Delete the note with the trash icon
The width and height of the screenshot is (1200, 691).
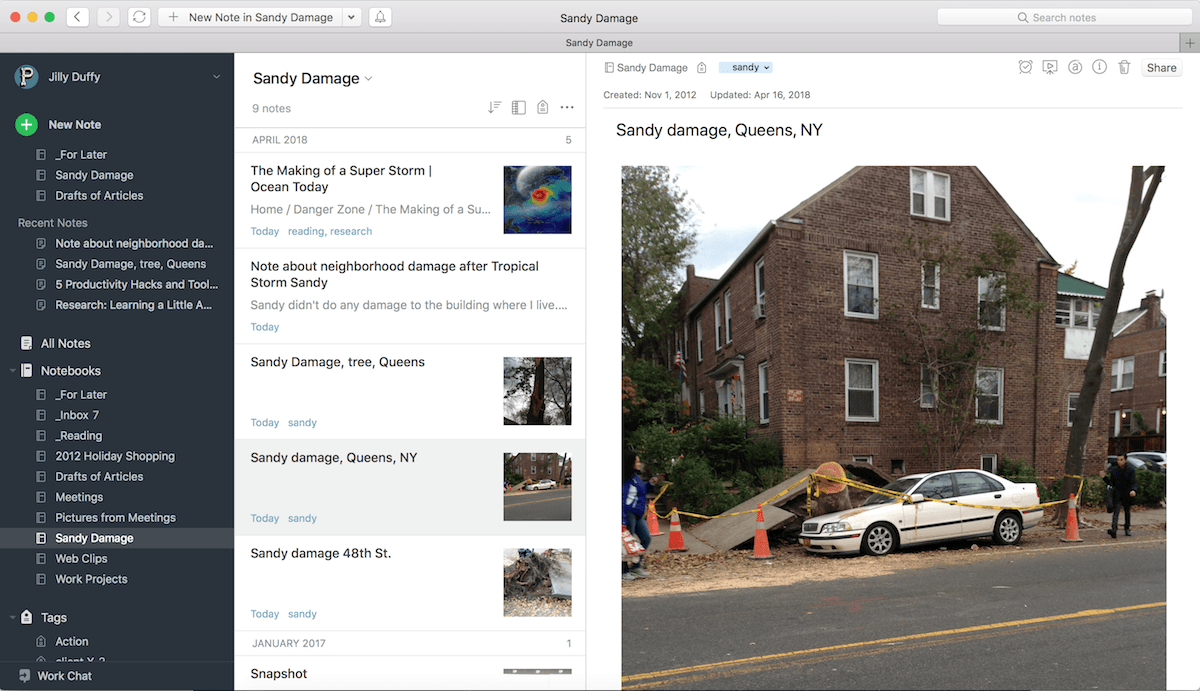[x=1124, y=67]
